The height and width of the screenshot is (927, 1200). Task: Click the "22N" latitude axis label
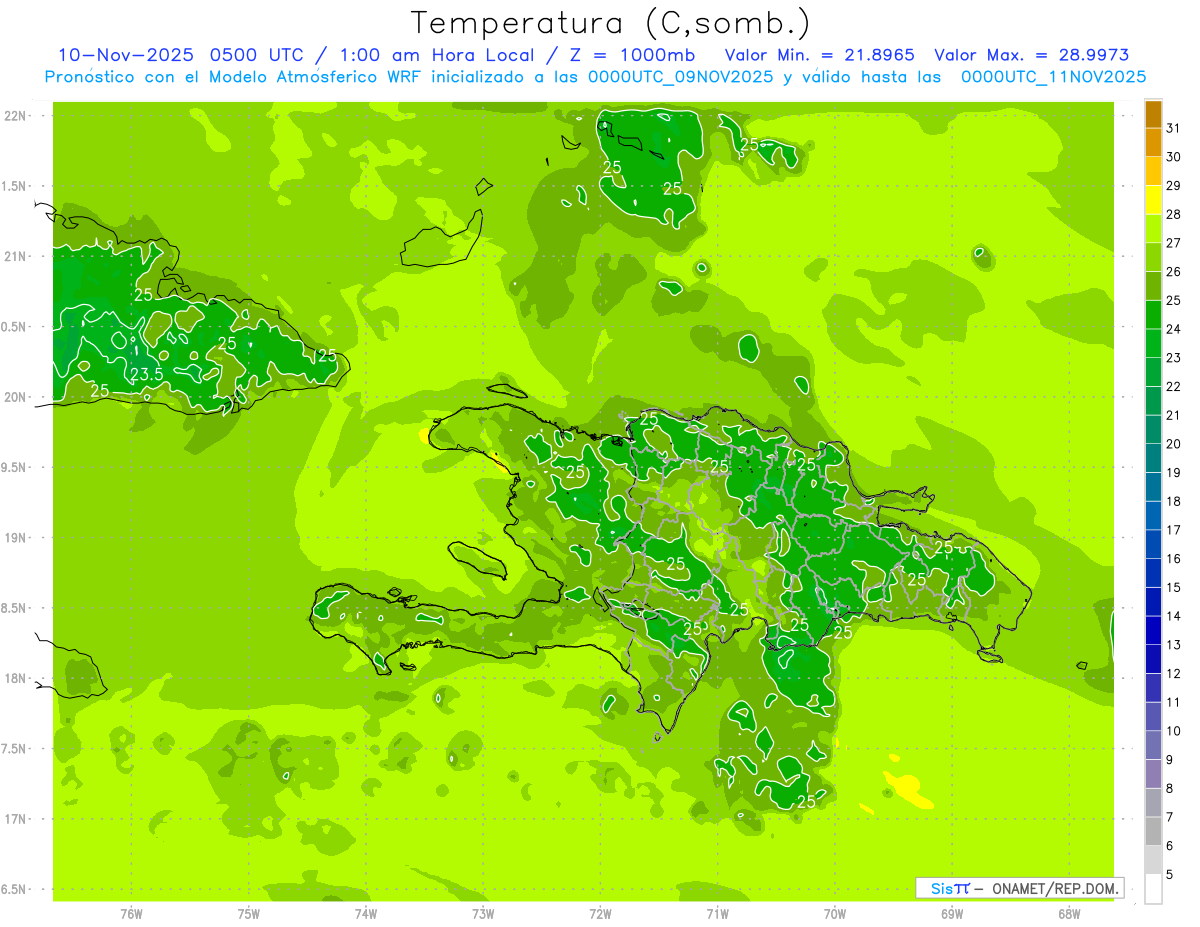tap(17, 116)
